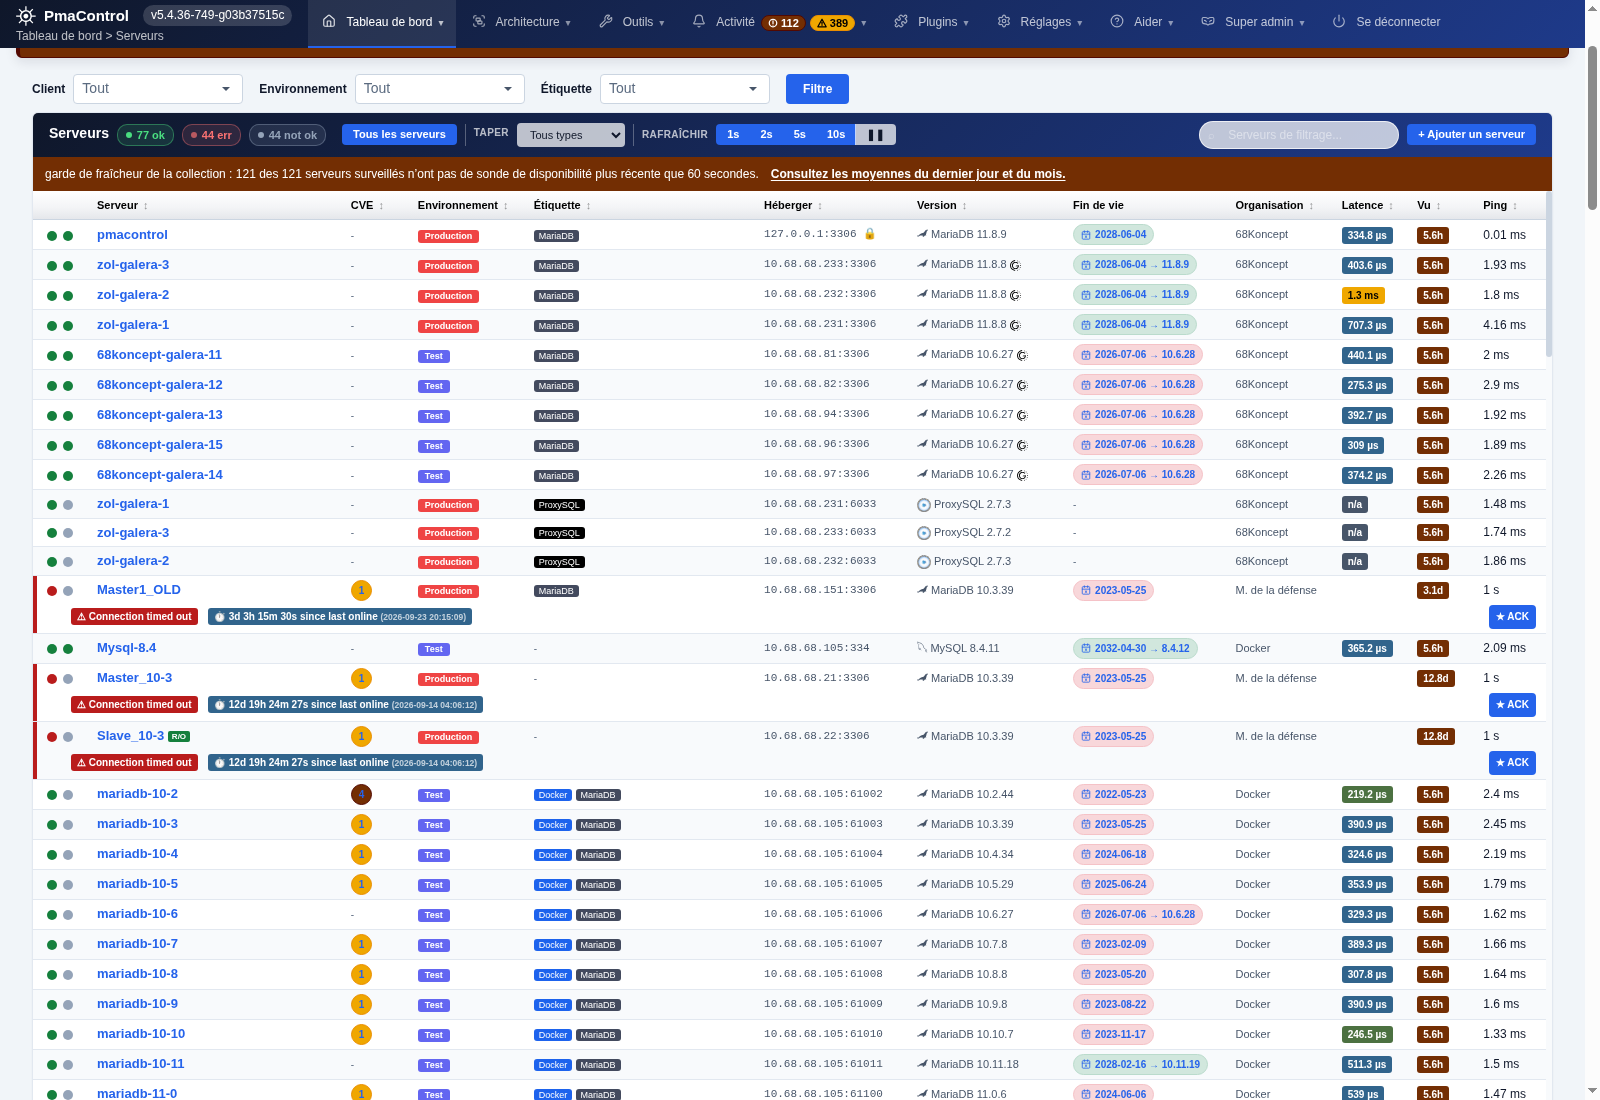Click the sort icon beside Organisation header

point(1311,206)
